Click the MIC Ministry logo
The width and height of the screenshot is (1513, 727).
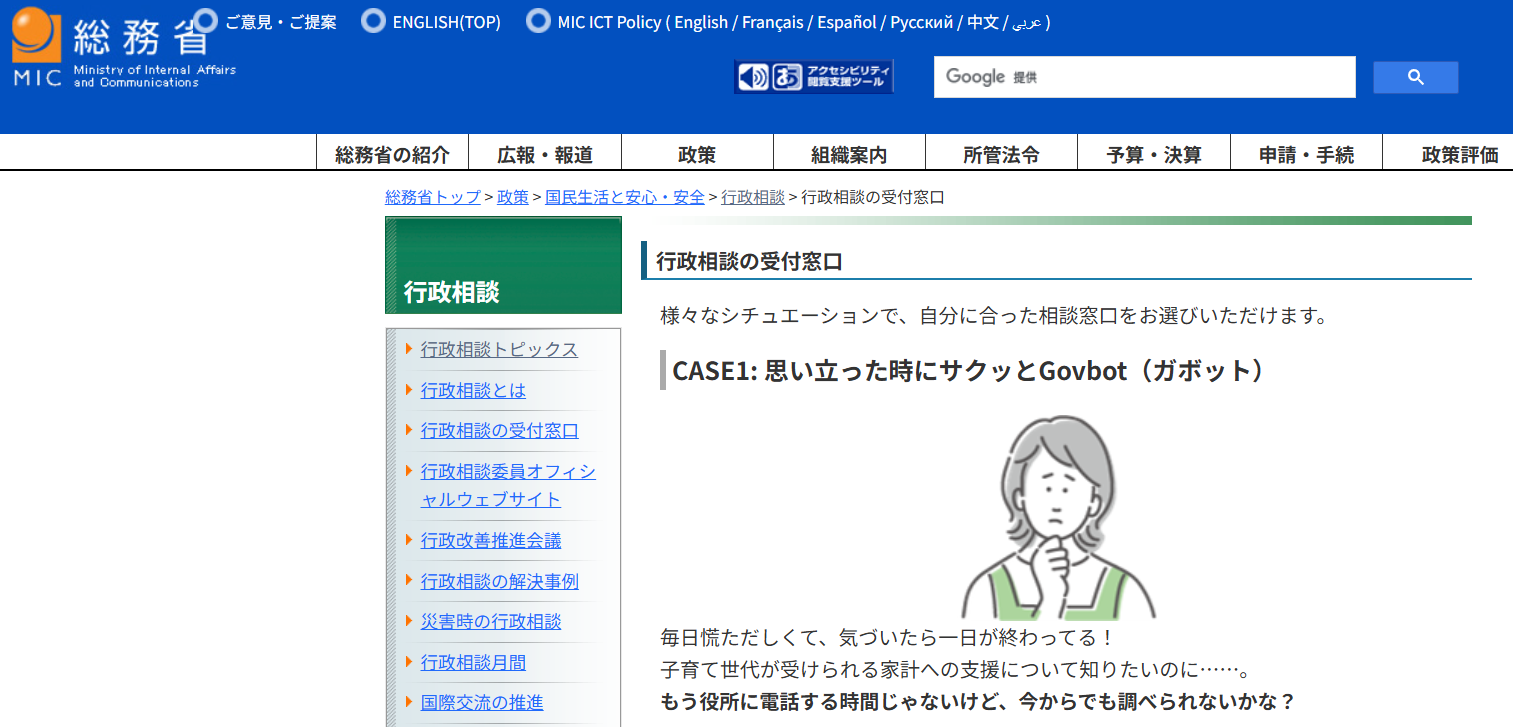click(110, 45)
